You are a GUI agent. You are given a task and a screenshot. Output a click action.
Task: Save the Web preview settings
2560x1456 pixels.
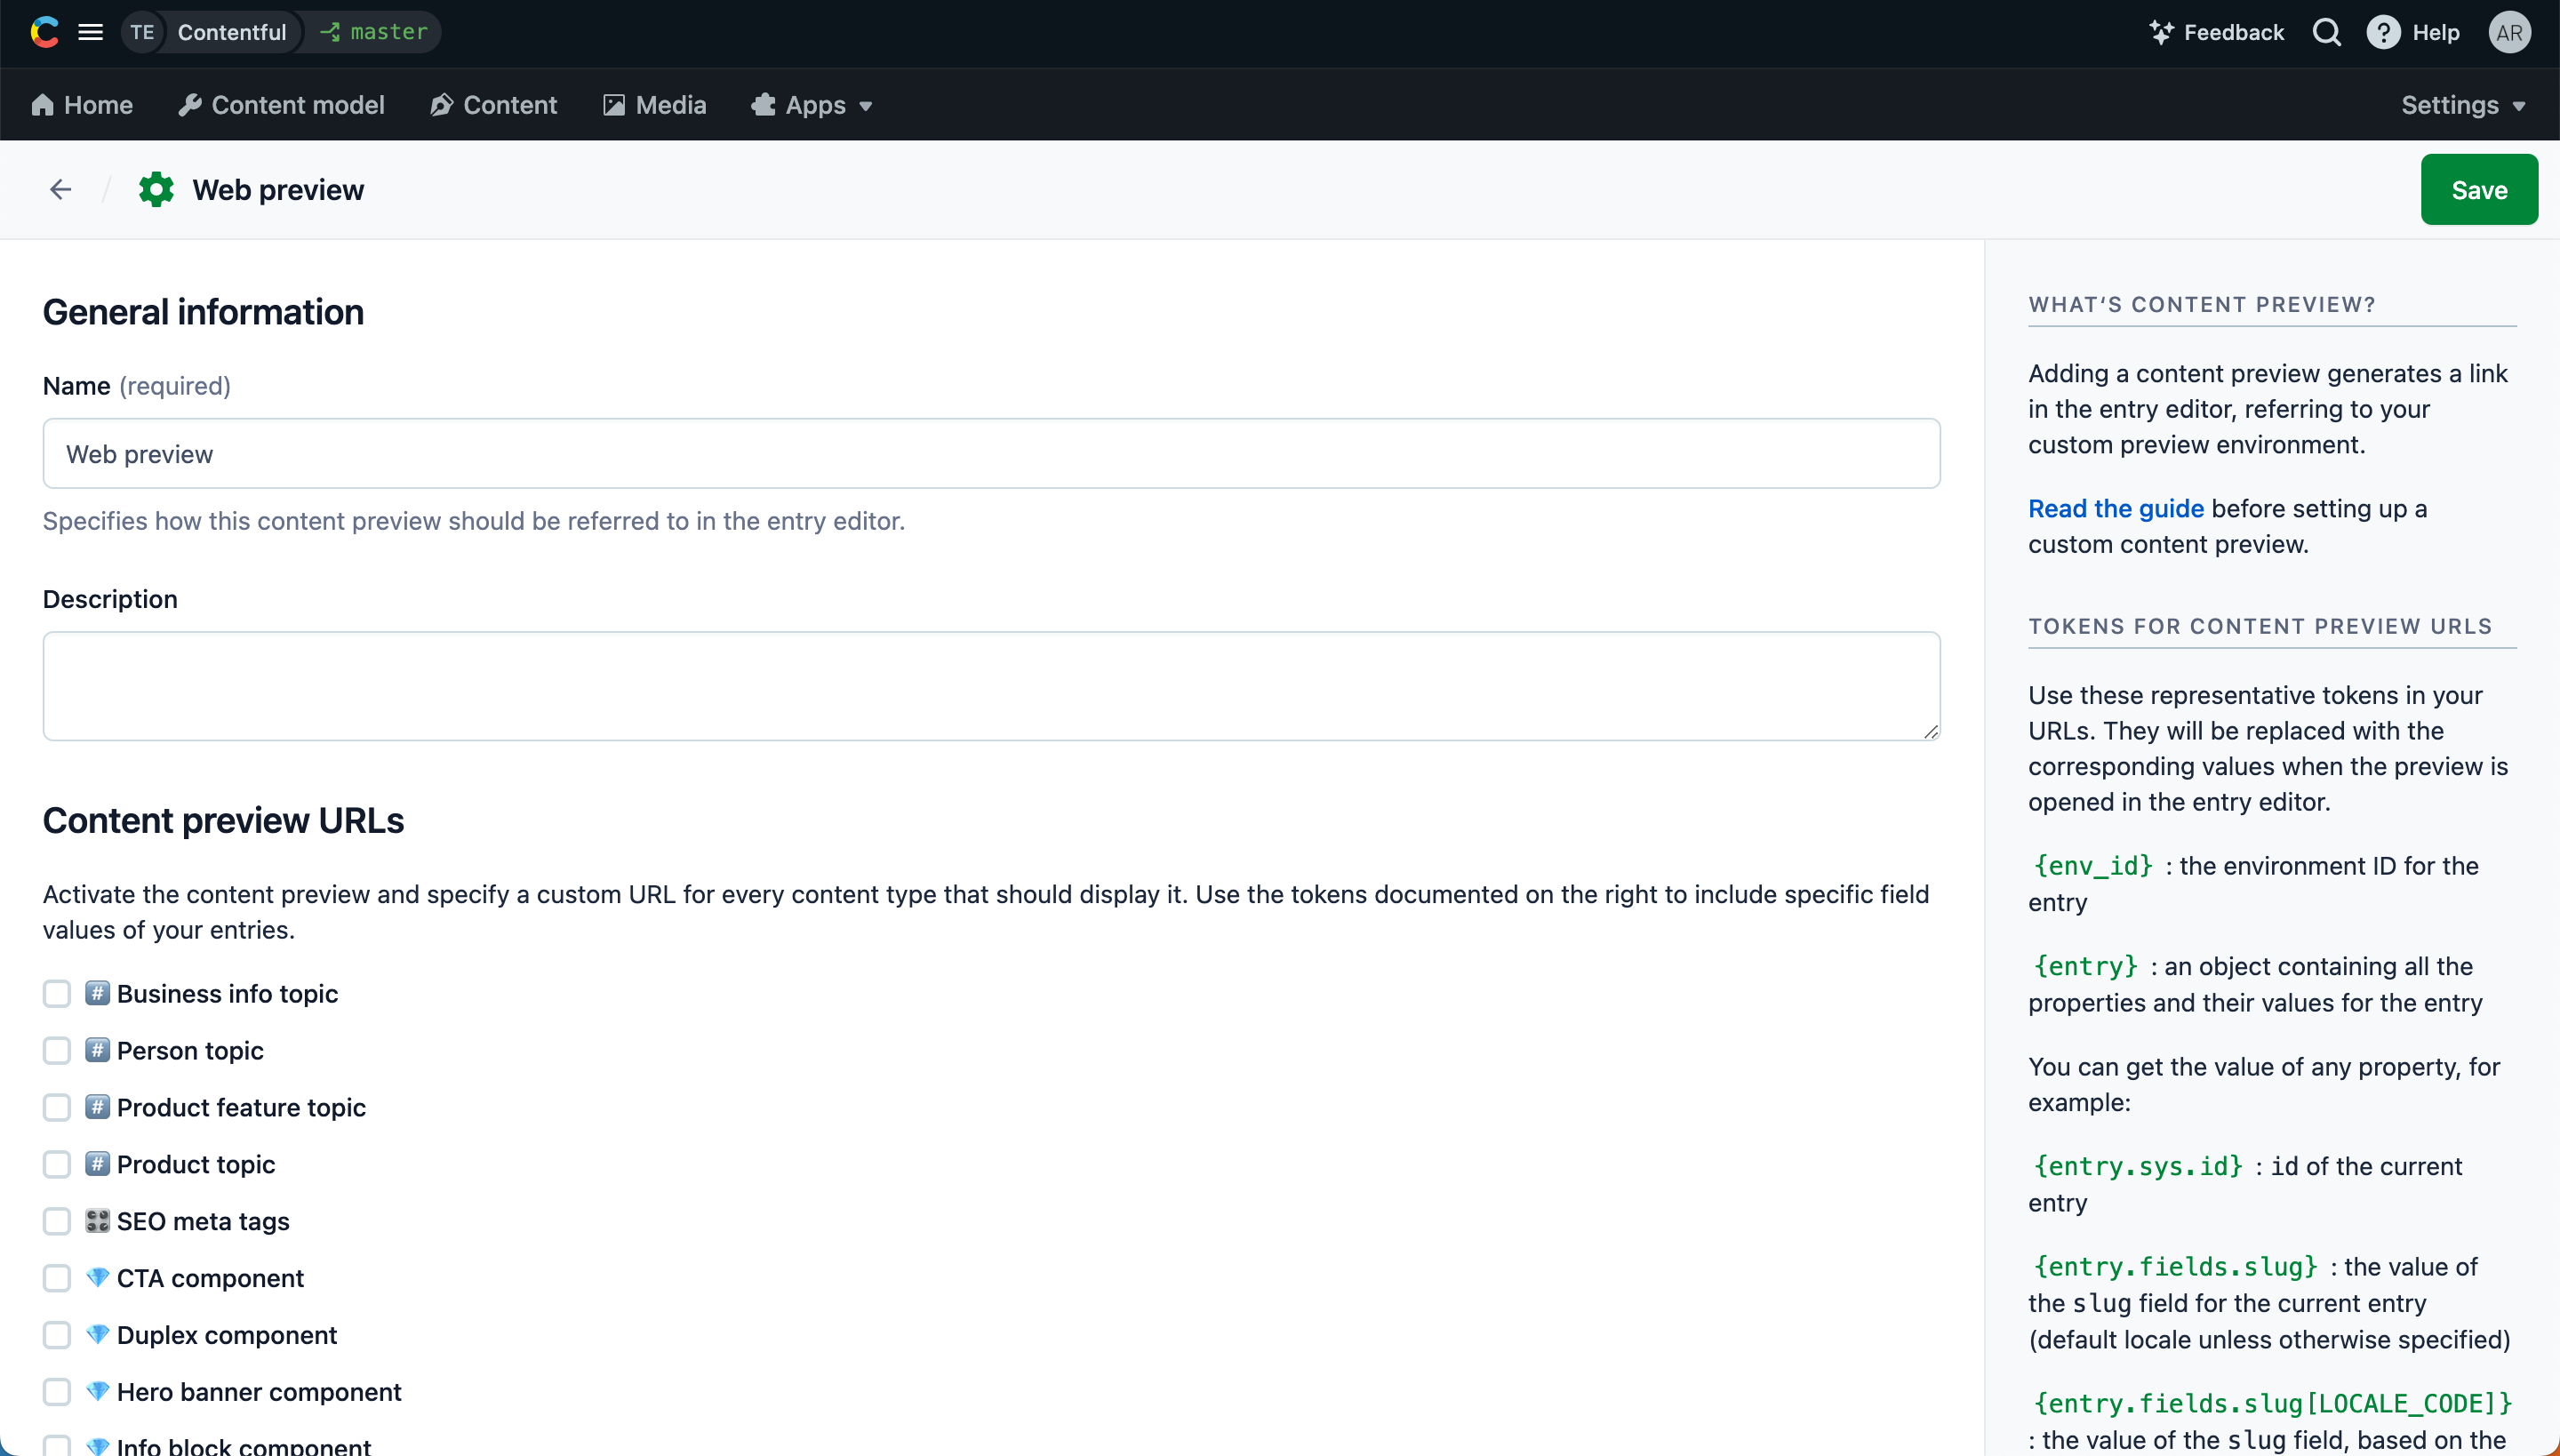2479,188
